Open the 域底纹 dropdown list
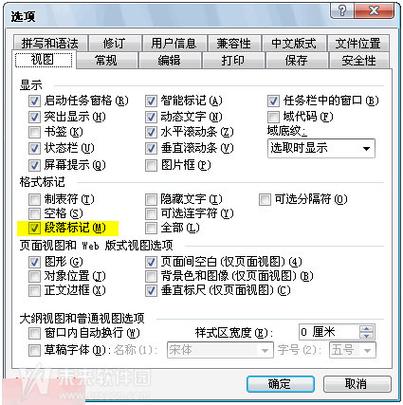 click(321, 148)
